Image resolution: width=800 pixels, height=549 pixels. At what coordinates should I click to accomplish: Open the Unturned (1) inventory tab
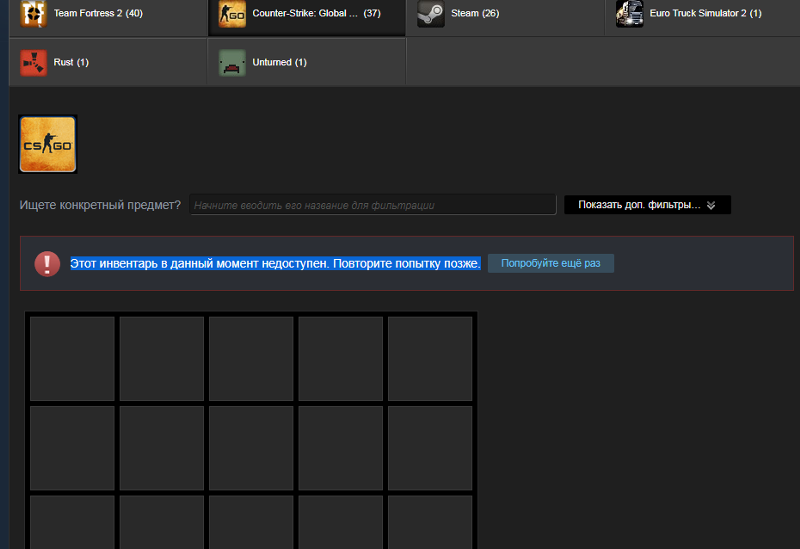pyautogui.click(x=279, y=62)
